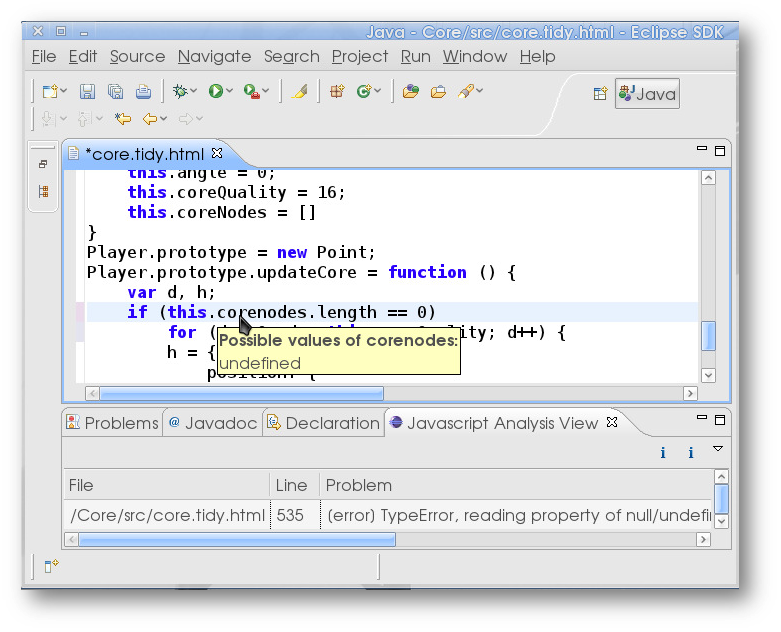Switch to the Declaration tab

[324, 423]
